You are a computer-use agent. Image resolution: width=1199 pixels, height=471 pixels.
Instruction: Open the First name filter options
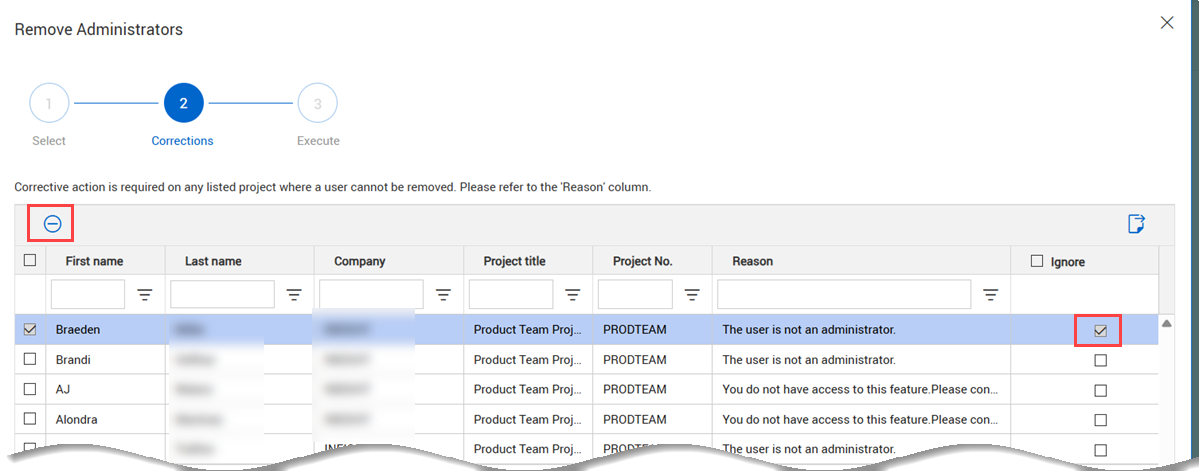coord(145,295)
